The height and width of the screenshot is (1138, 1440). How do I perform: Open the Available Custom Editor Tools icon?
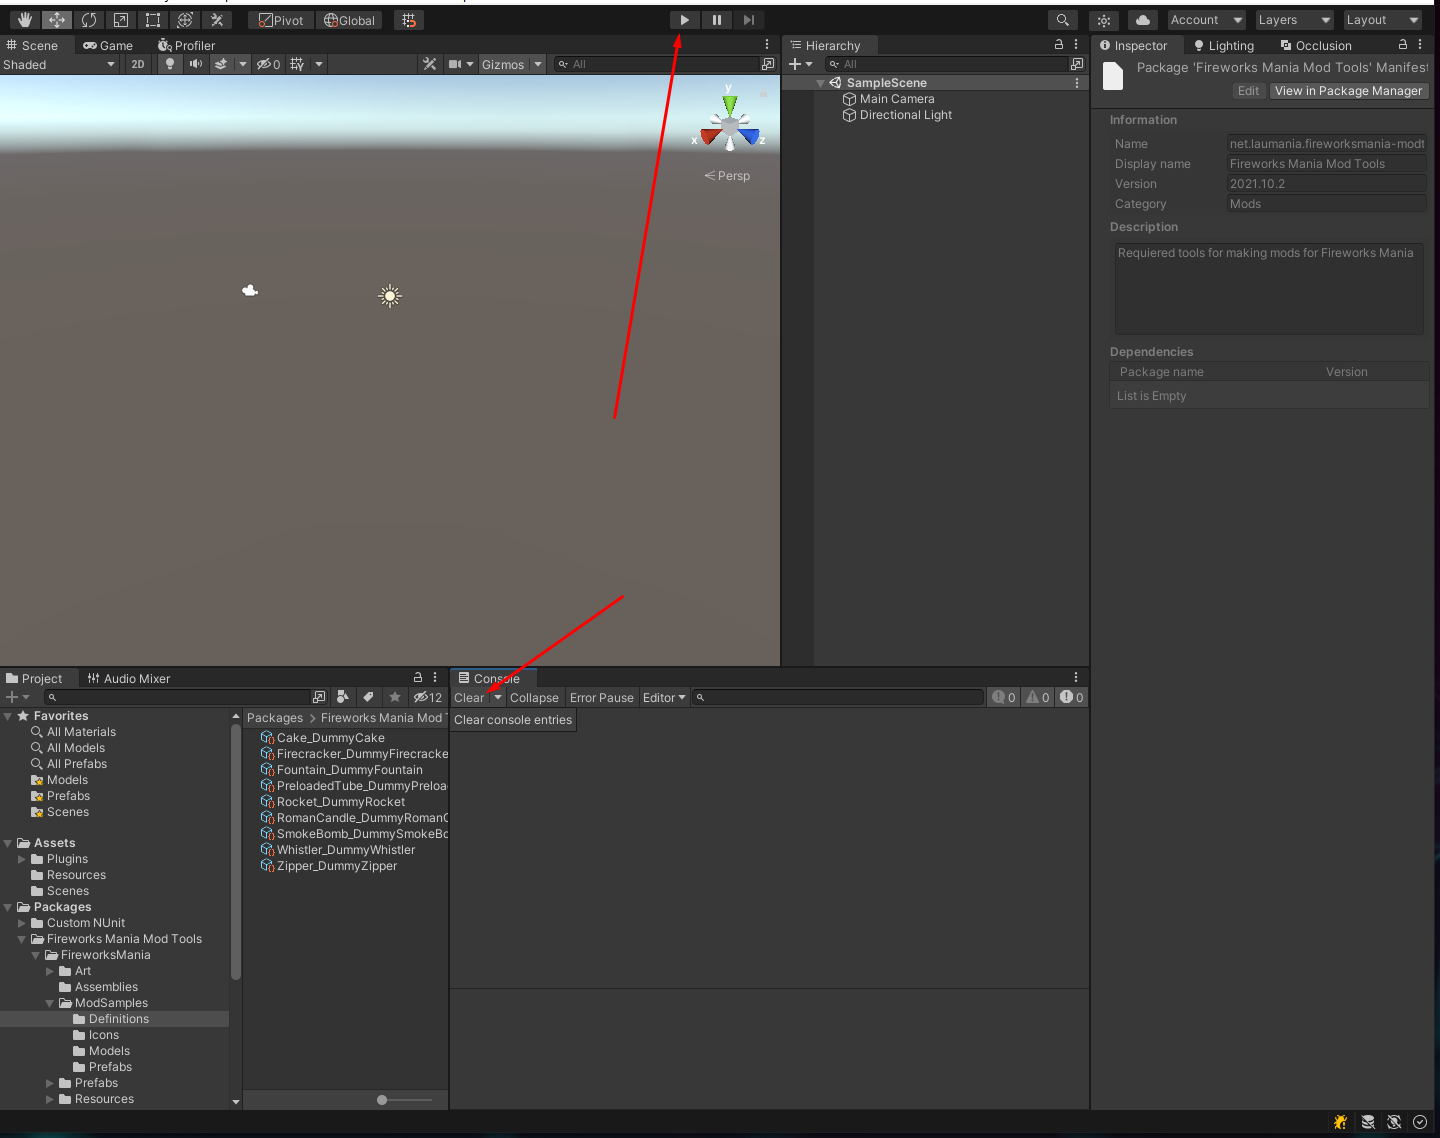tap(218, 19)
